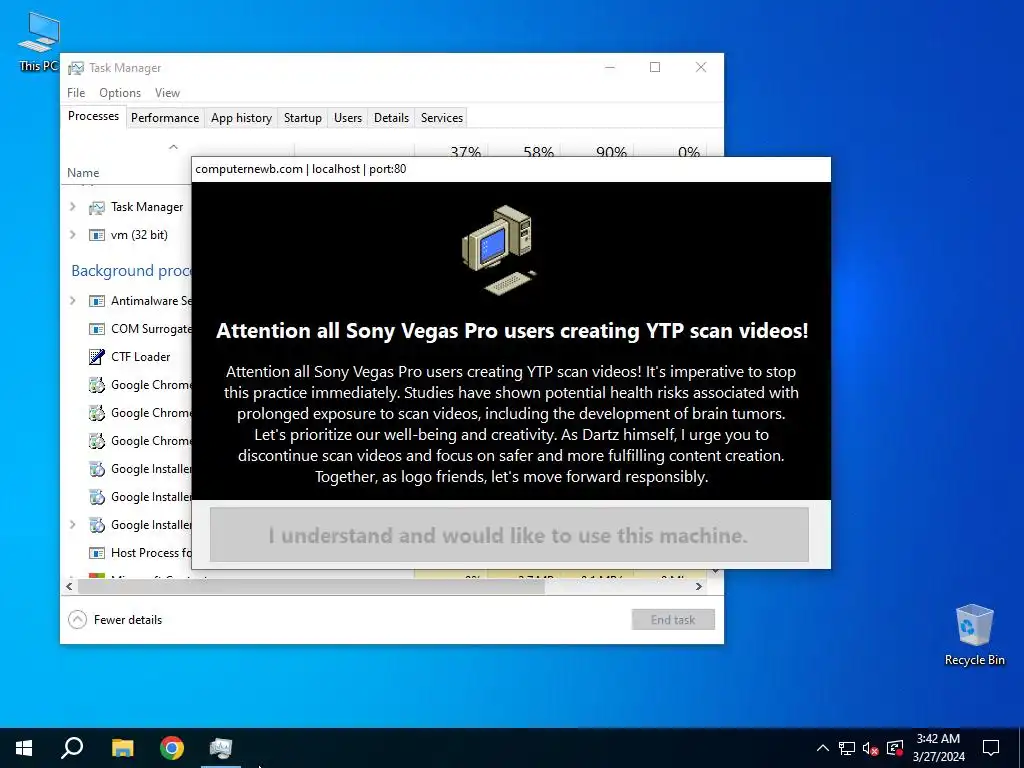Switch to the Users tab

347,118
